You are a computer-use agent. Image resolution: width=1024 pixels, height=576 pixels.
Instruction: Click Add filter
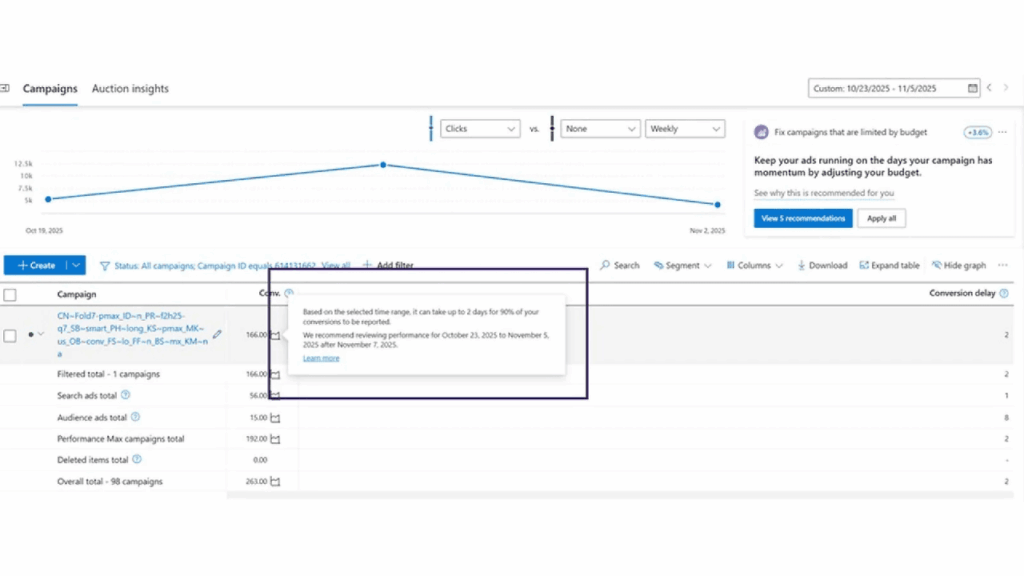(x=388, y=265)
